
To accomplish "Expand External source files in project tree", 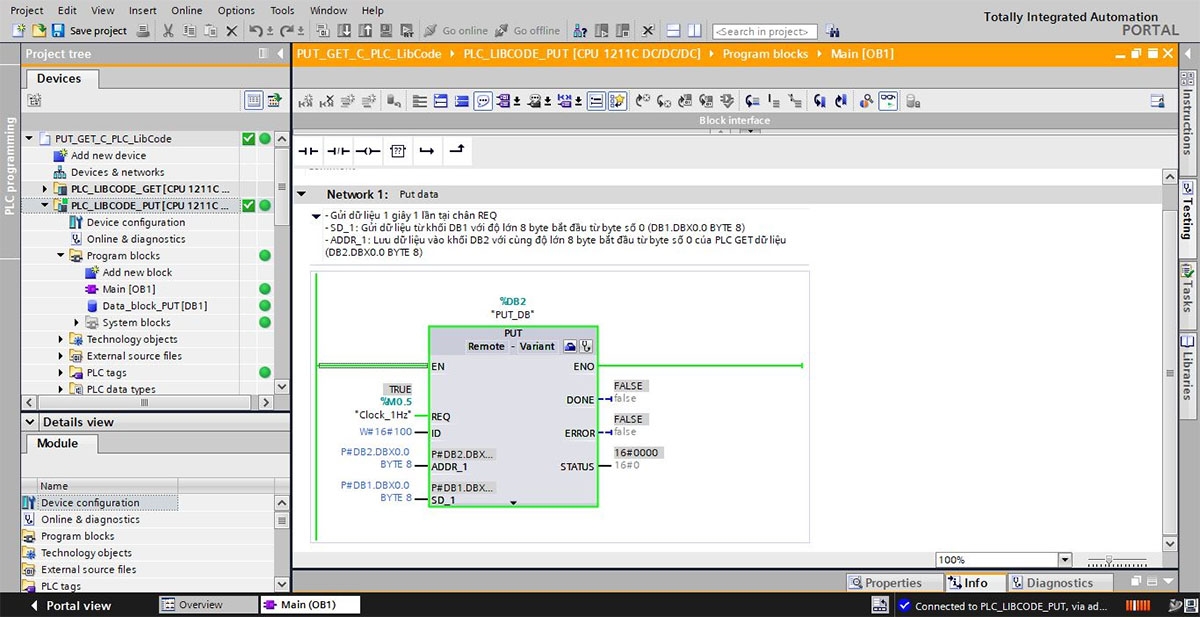I will (x=61, y=356).
